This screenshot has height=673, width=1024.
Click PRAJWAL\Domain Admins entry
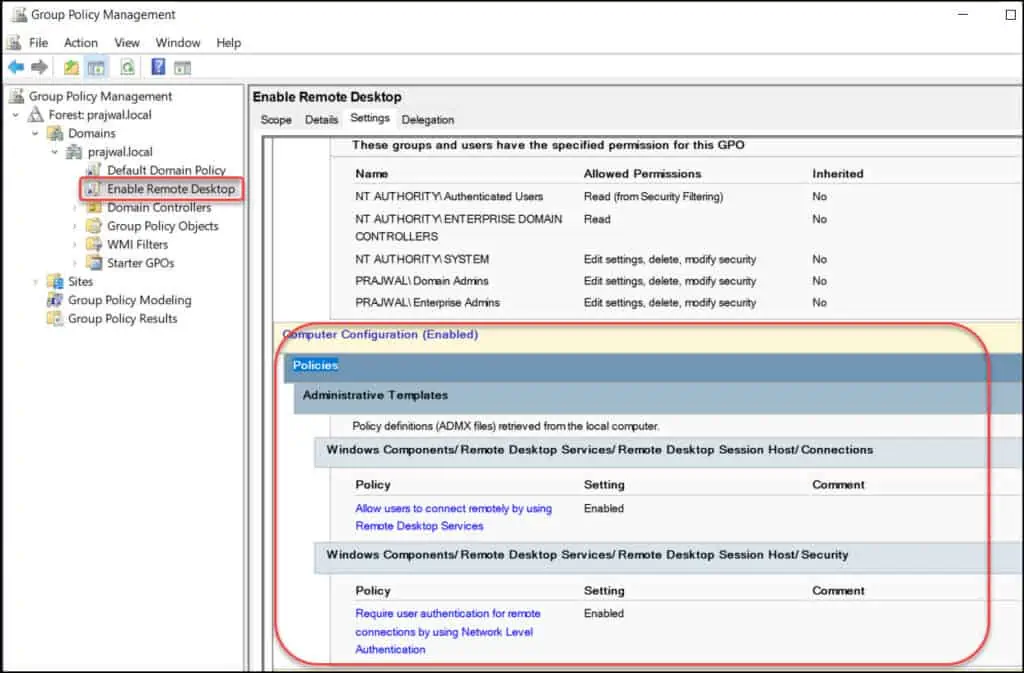422,281
